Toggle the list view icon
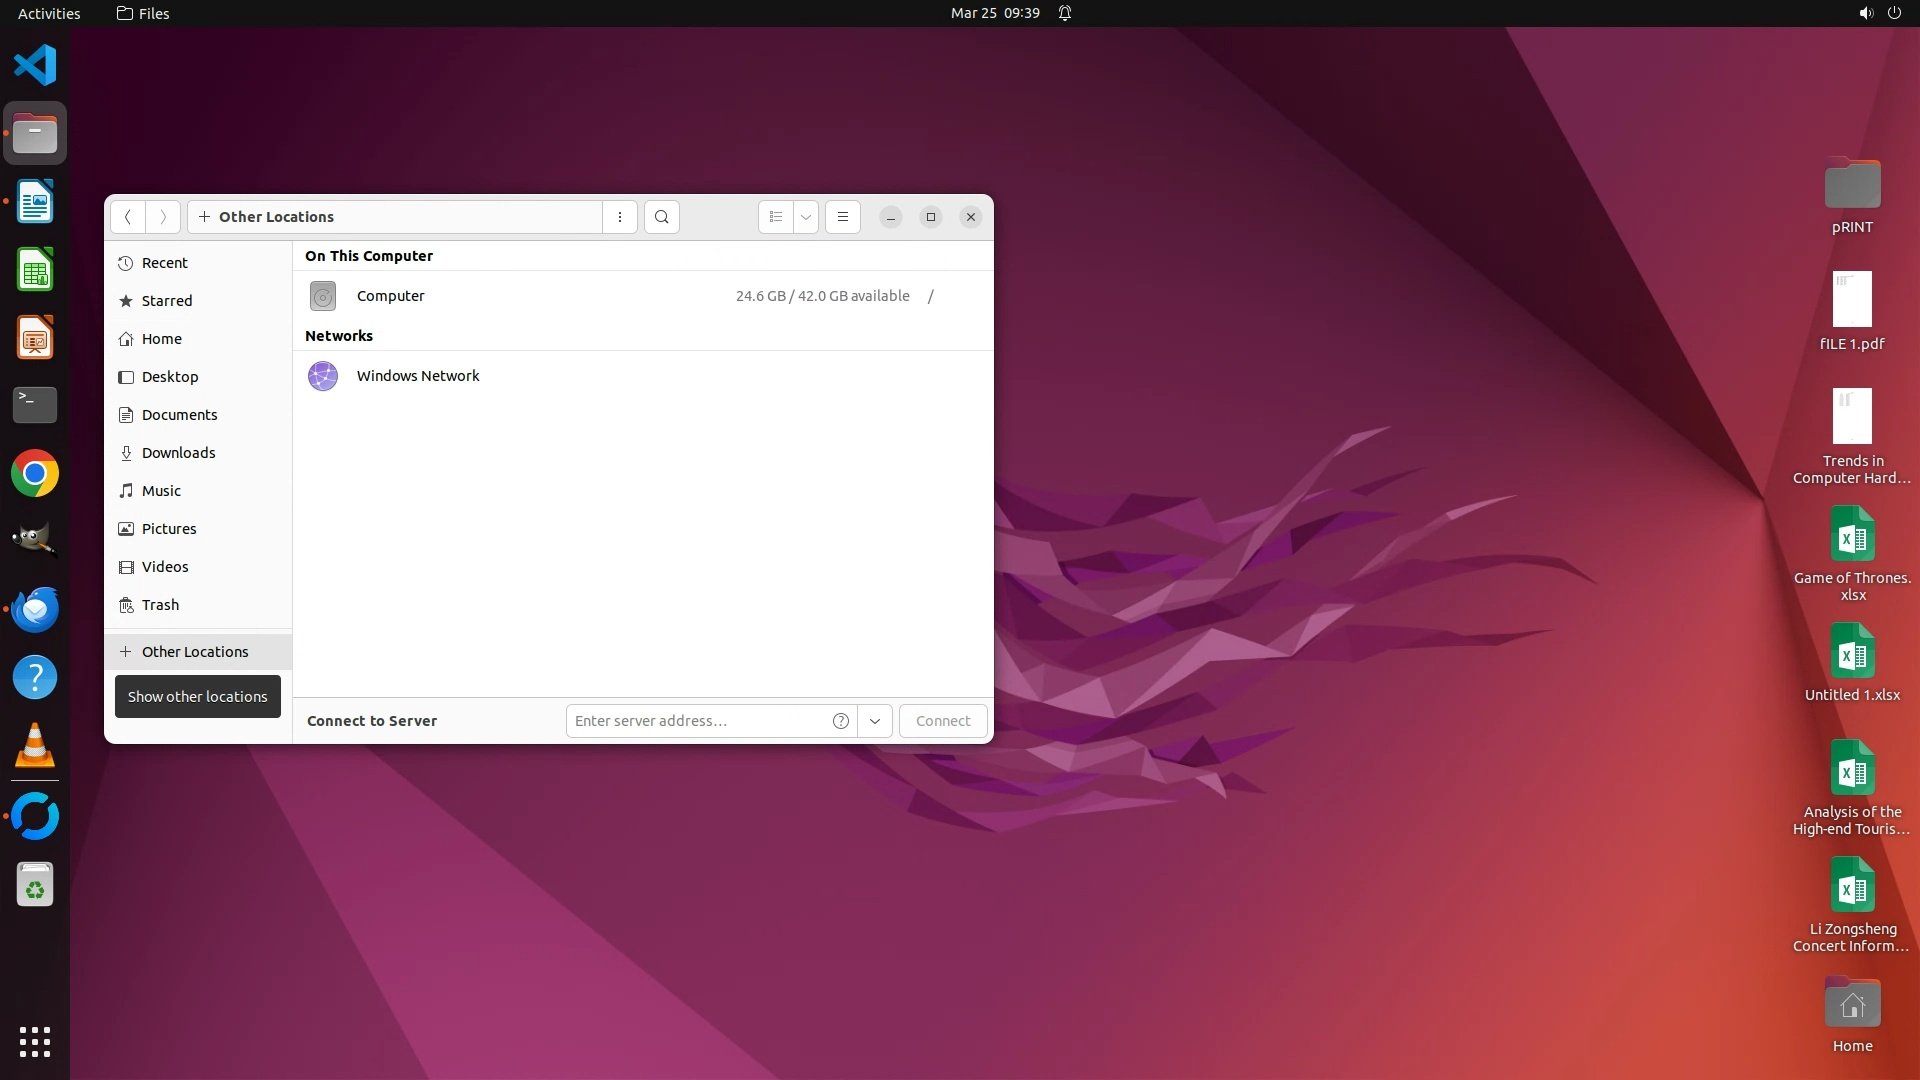The width and height of the screenshot is (1920, 1080). pyautogui.click(x=776, y=217)
